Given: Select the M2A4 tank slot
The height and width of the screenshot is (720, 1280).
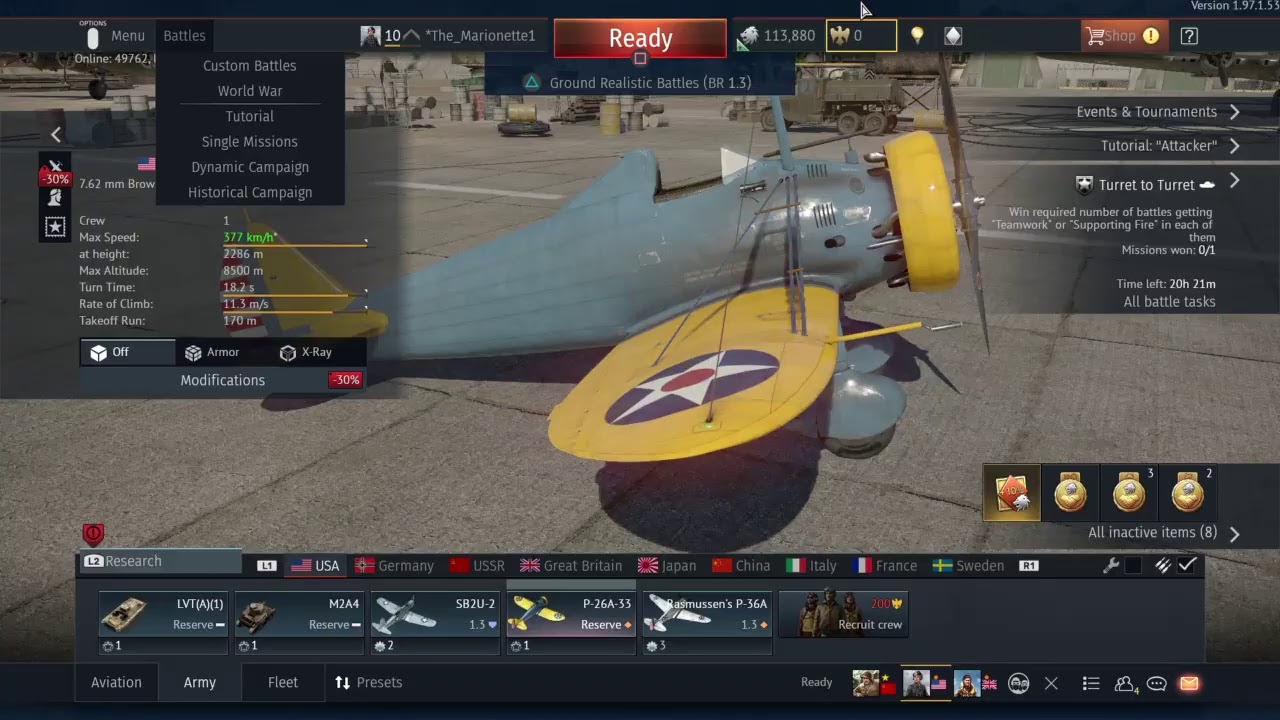Looking at the screenshot, I should tap(299, 622).
